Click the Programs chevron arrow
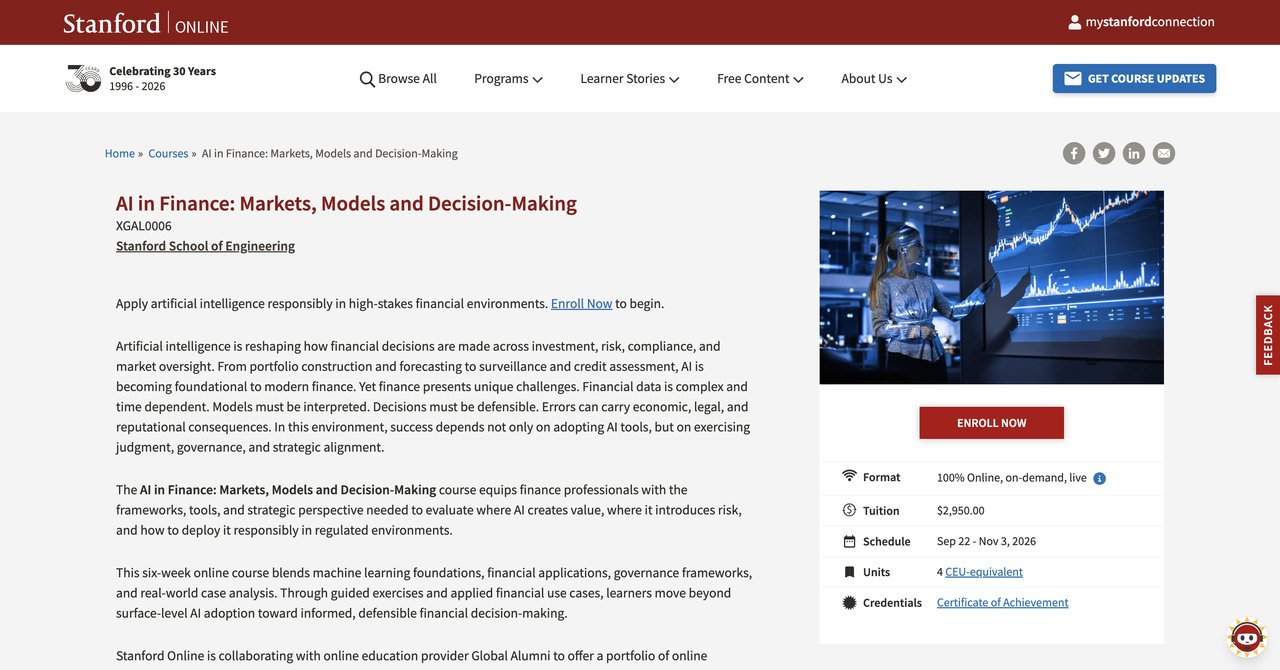Screen dimensions: 1280x670 pyautogui.click(x=537, y=80)
